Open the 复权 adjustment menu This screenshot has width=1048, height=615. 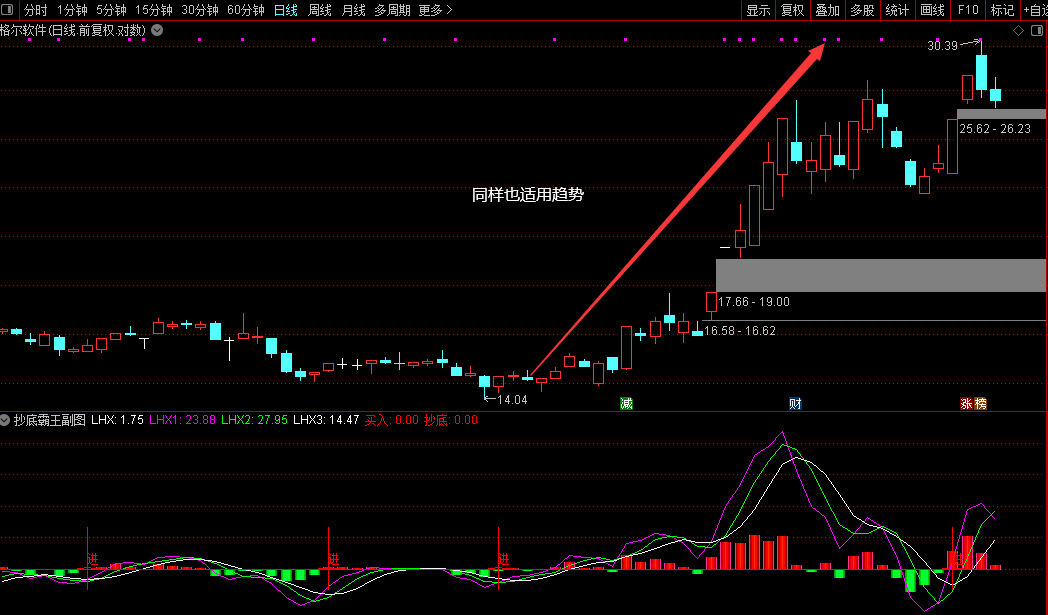tap(793, 10)
